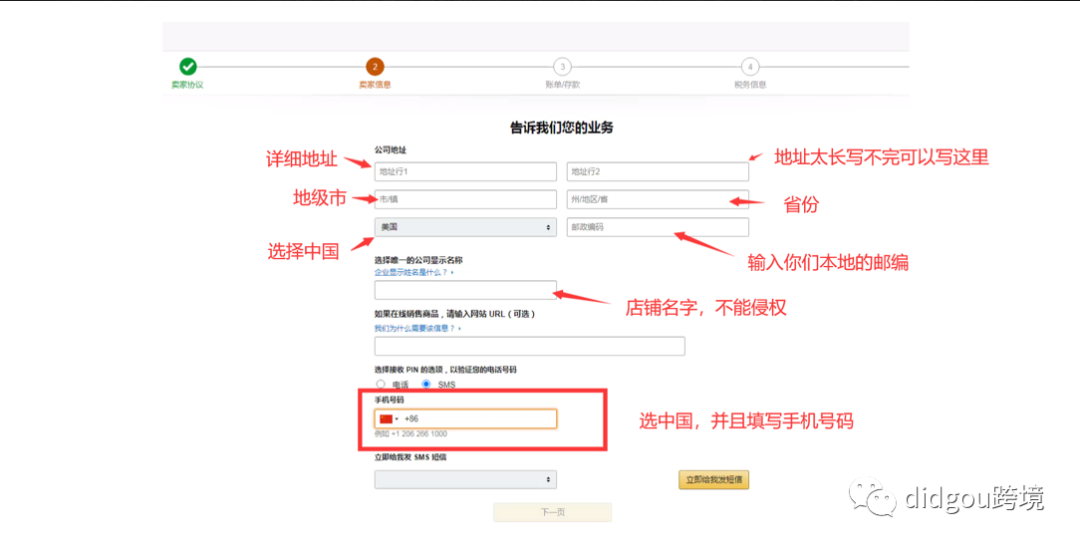The image size is (1080, 549).
Task: Click the green checkmark 卖家协议 step icon
Action: [188, 66]
